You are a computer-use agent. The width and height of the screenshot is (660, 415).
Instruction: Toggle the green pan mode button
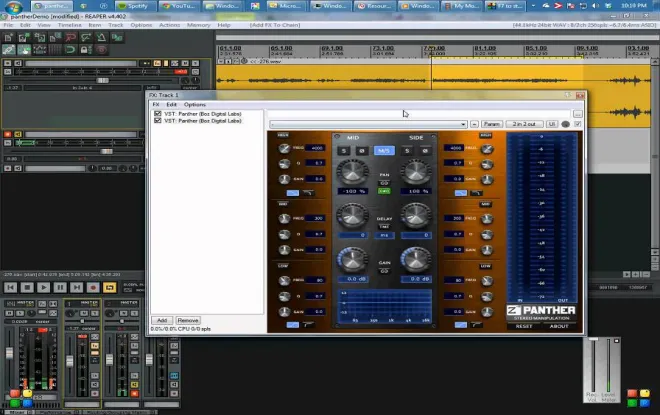pos(384,191)
